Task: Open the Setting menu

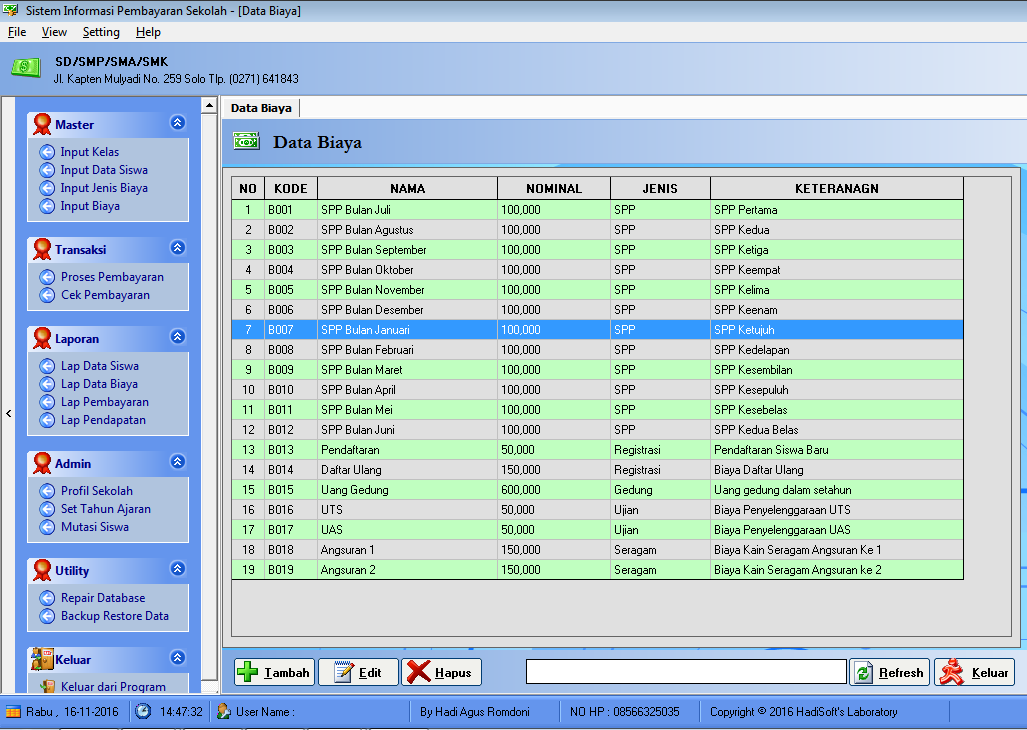Action: tap(101, 32)
